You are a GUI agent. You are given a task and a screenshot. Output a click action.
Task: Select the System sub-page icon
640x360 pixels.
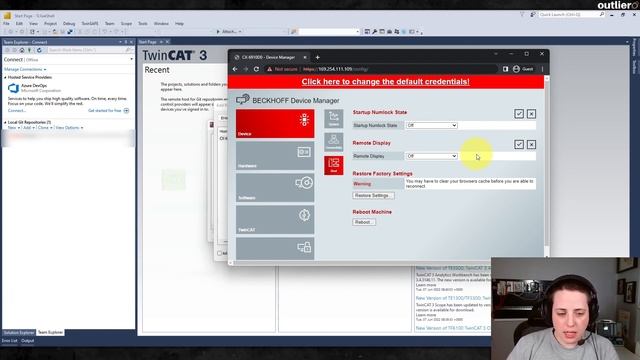(x=334, y=119)
